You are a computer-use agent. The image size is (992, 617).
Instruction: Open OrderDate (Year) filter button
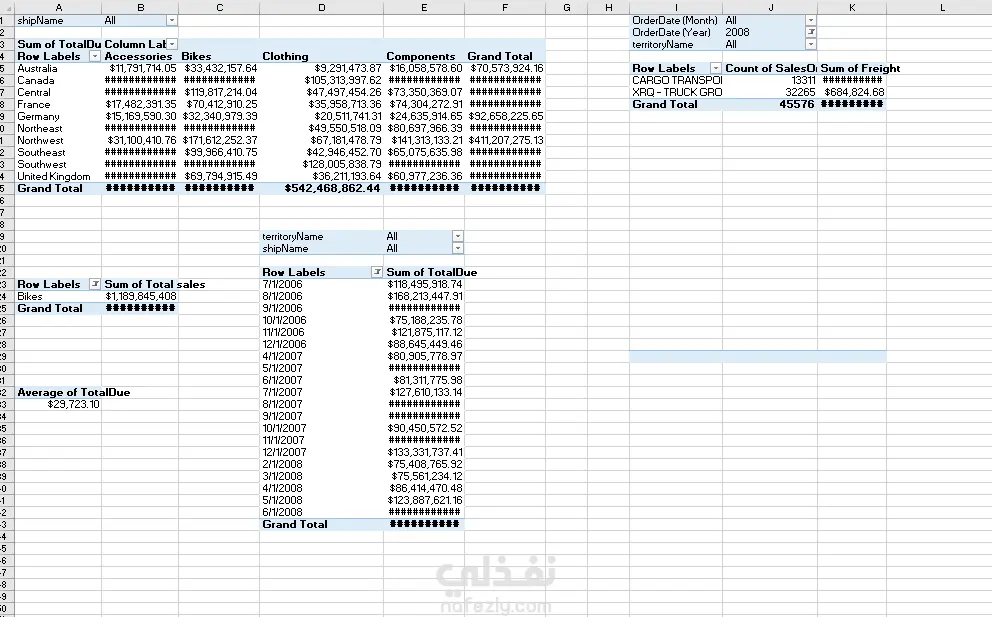[810, 32]
